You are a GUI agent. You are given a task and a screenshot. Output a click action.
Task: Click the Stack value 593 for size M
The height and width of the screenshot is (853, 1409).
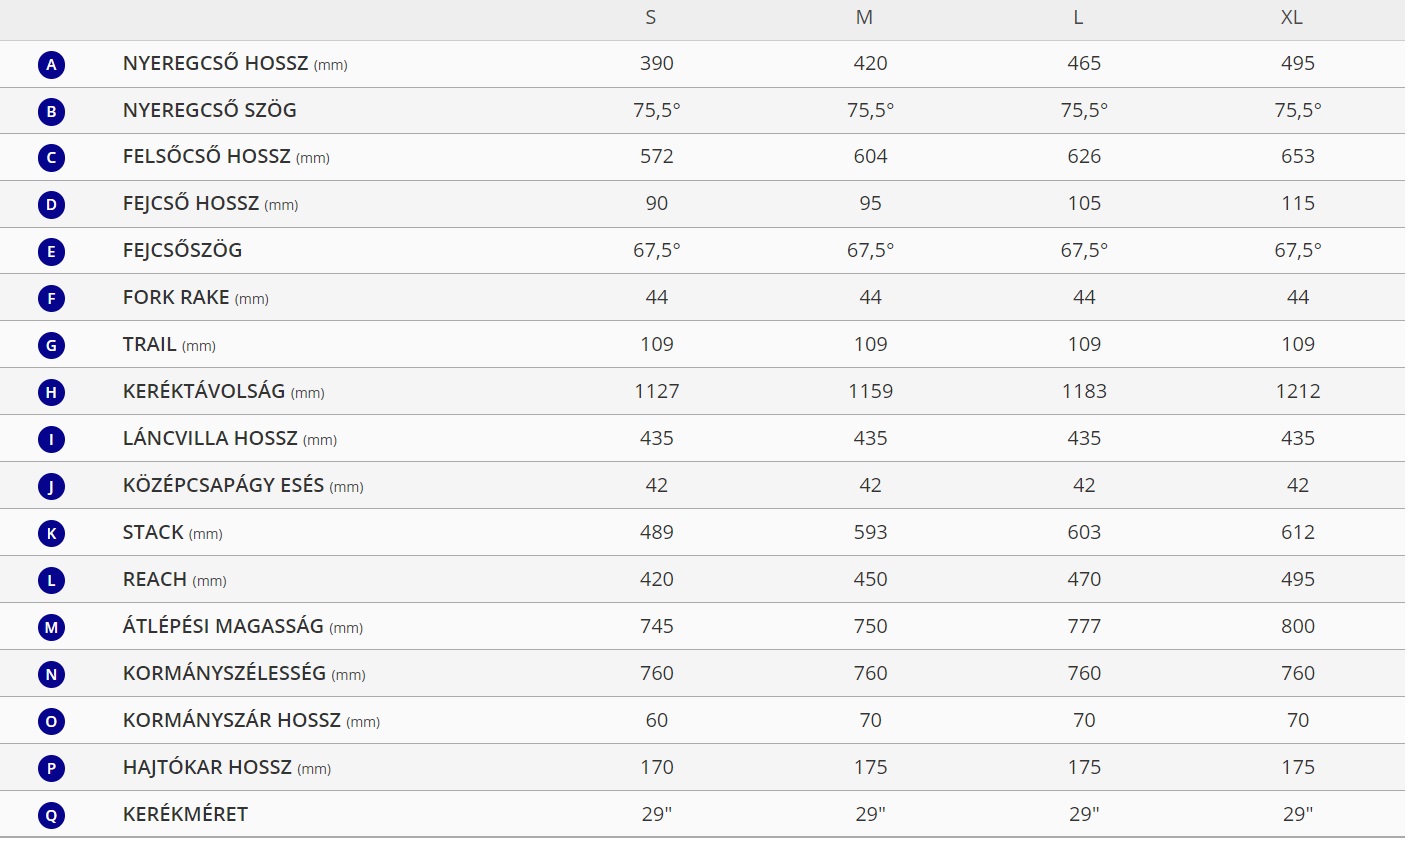pos(871,532)
